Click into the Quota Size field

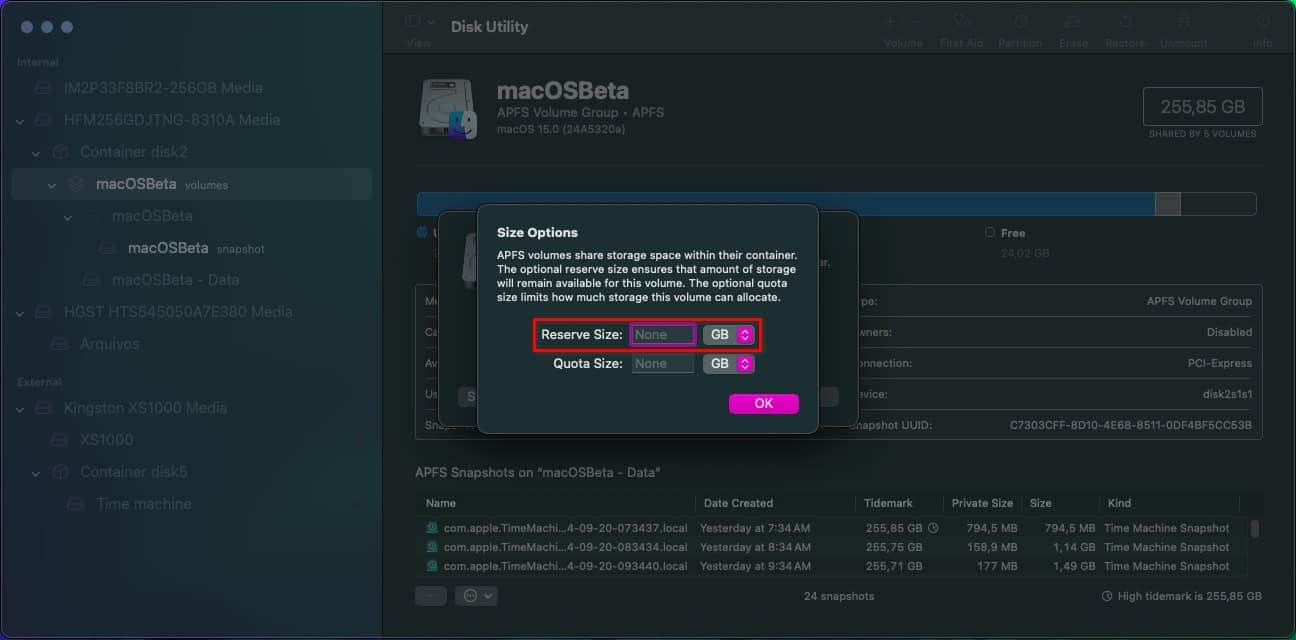[x=663, y=364]
